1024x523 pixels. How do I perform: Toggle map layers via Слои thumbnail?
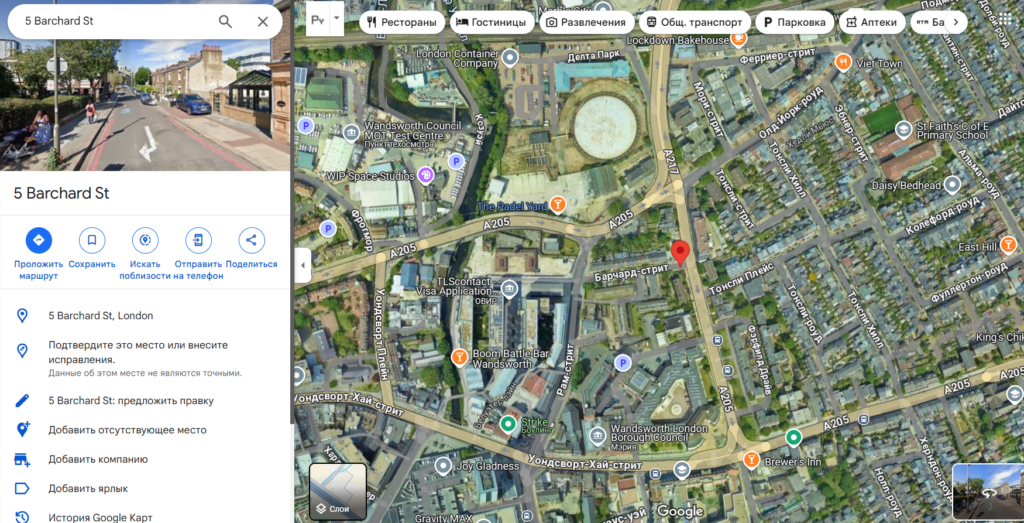(338, 491)
